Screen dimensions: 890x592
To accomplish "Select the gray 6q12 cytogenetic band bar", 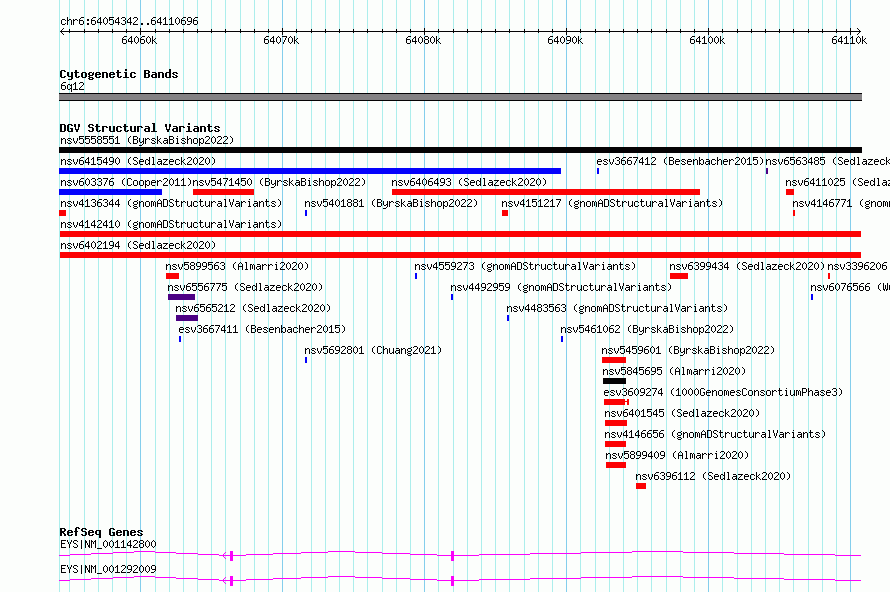I will (460, 97).
